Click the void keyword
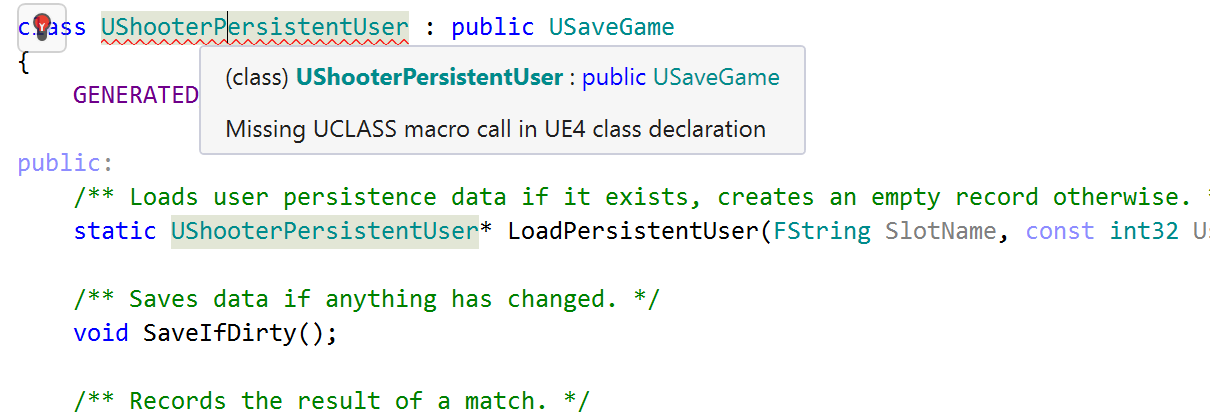1210x414 pixels. coord(101,333)
